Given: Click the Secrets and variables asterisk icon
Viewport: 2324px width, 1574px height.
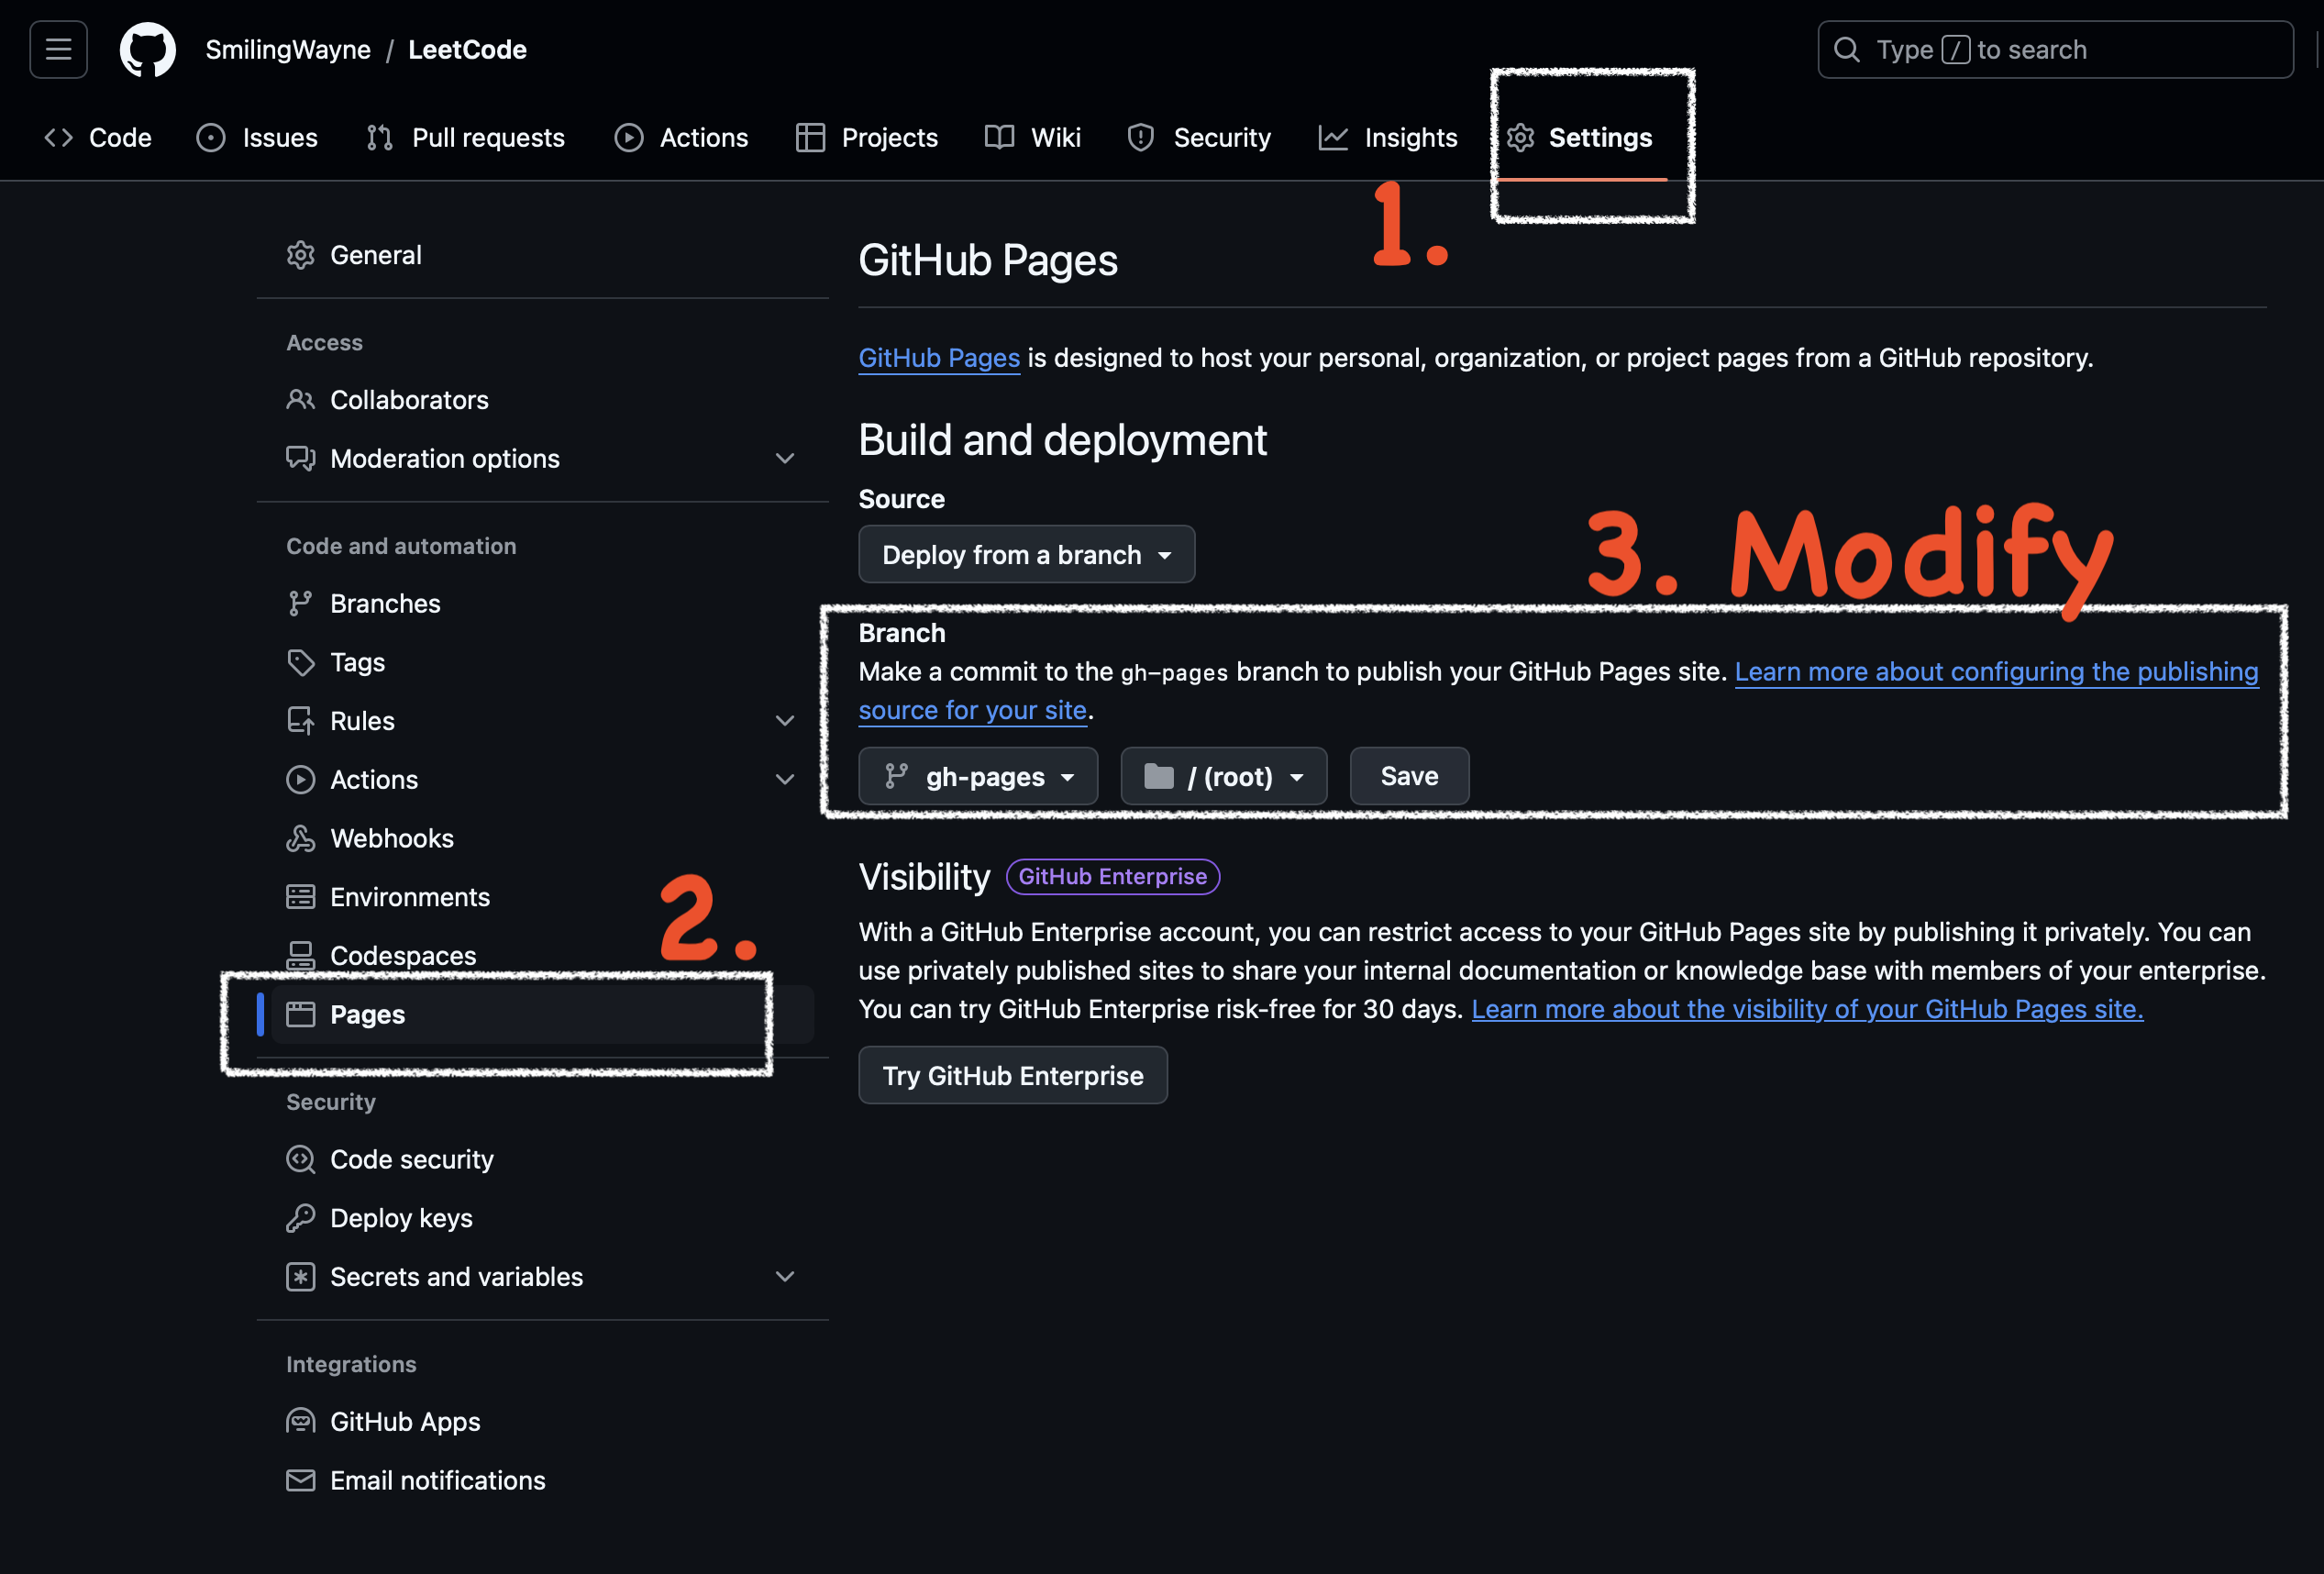Looking at the screenshot, I should point(301,1277).
